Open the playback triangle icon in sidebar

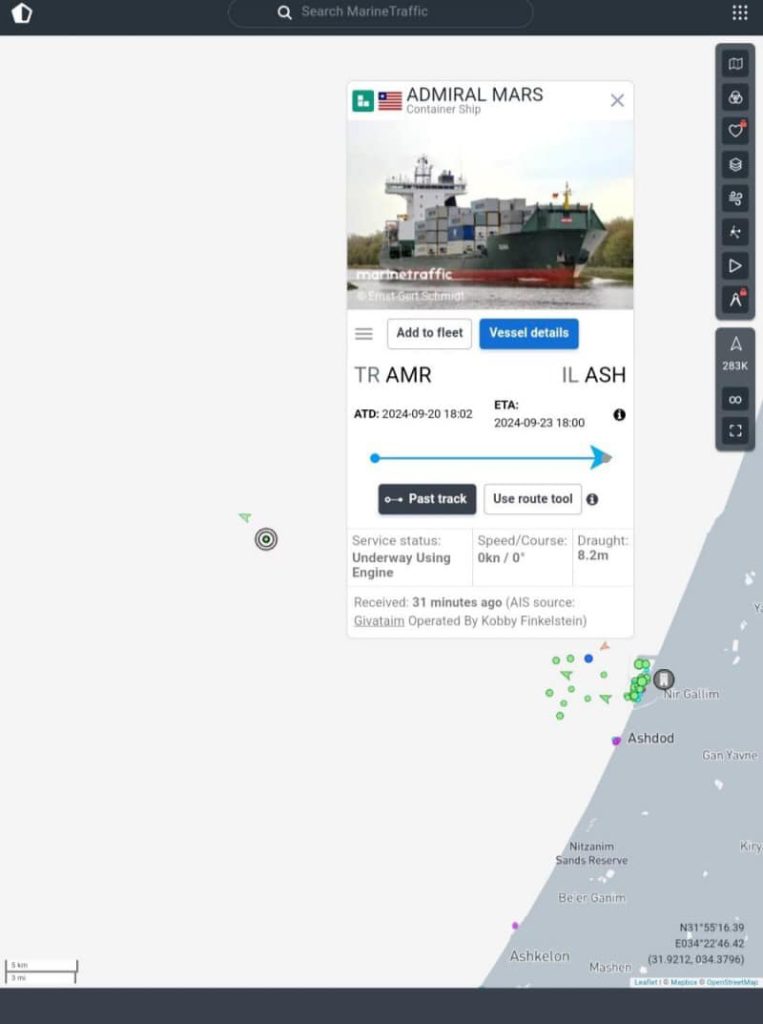click(x=735, y=266)
